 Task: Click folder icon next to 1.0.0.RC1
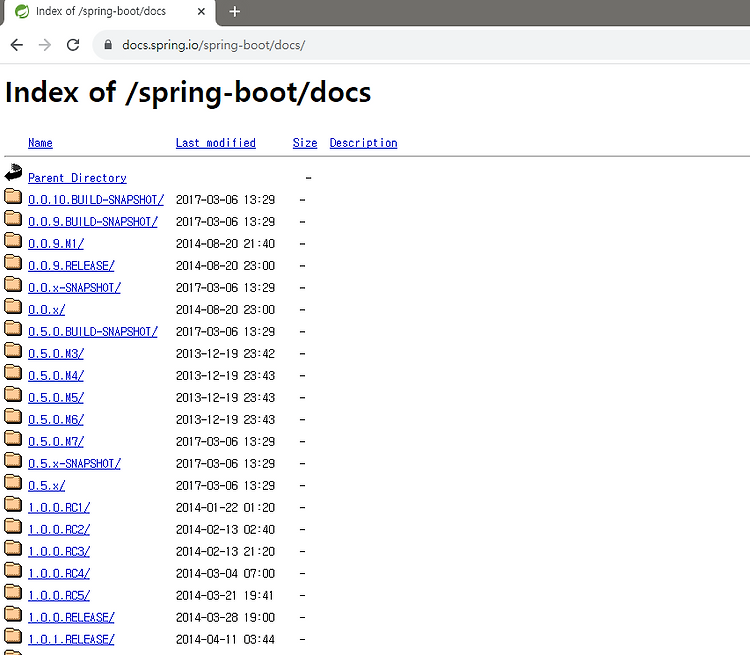pyautogui.click(x=13, y=504)
